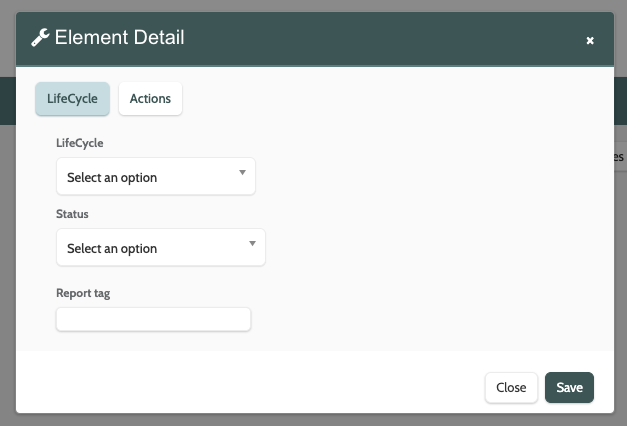Click the Element Detail title text
Viewport: 627px width, 426px height.
tap(119, 38)
